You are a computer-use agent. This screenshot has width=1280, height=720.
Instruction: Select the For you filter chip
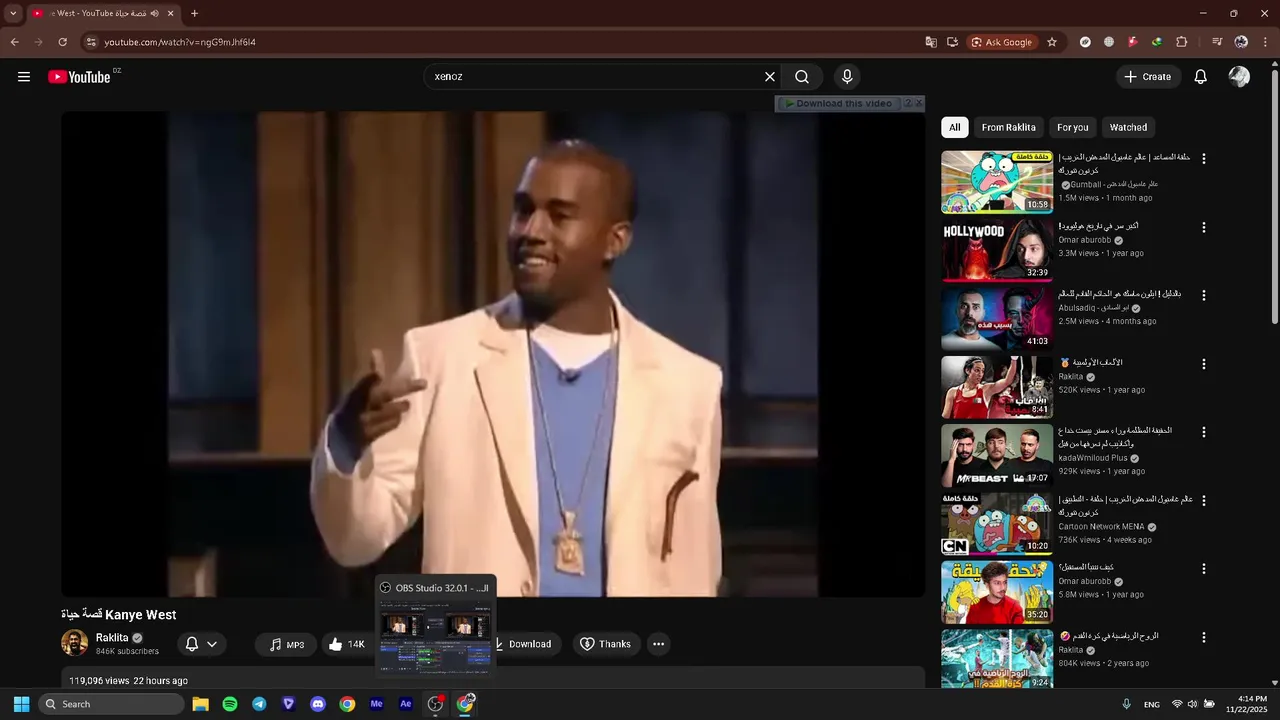click(1073, 127)
